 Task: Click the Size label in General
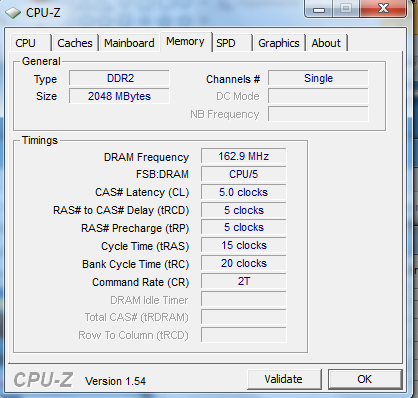(46, 96)
